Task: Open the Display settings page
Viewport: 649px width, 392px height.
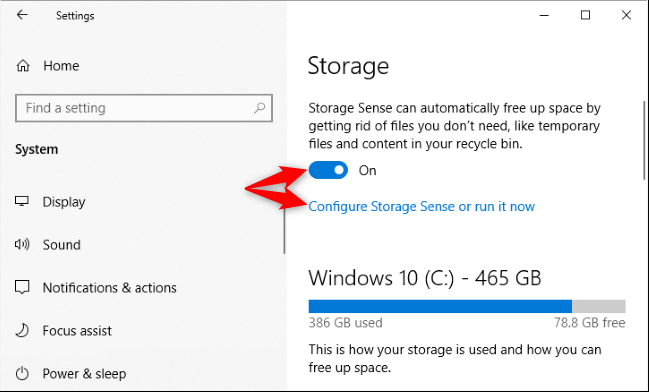Action: point(64,202)
